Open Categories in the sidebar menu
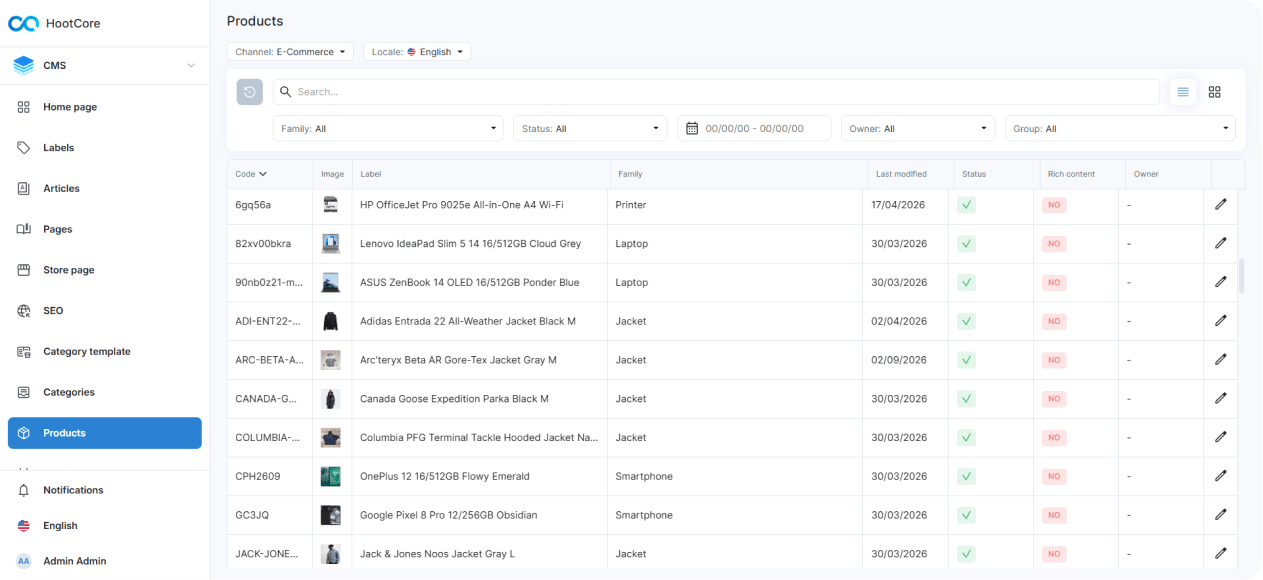1263x580 pixels. click(105, 392)
